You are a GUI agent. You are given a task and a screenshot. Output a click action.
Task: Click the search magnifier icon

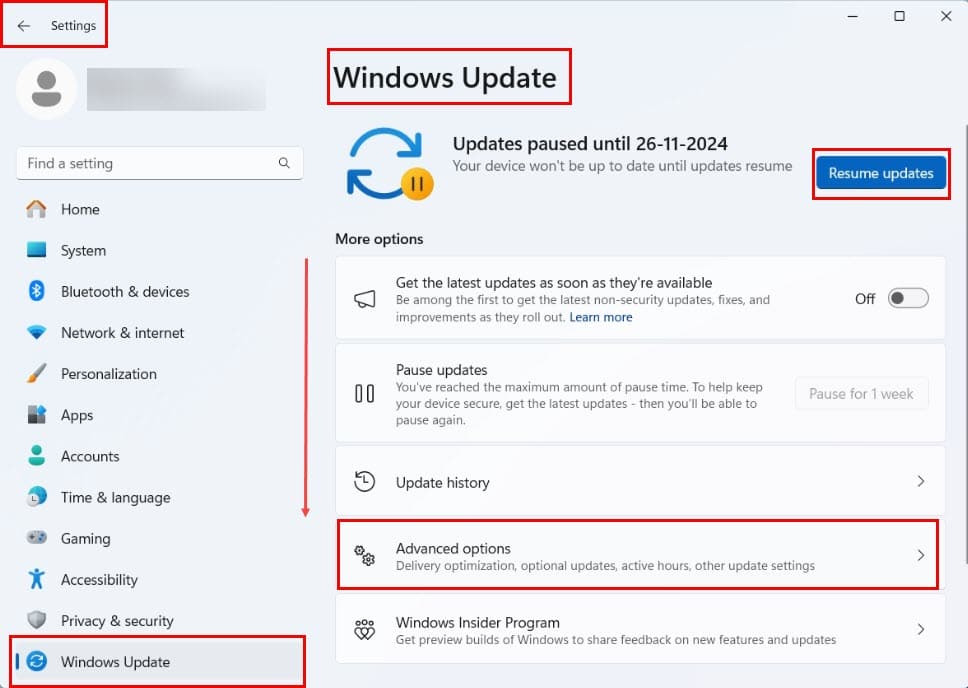(284, 163)
